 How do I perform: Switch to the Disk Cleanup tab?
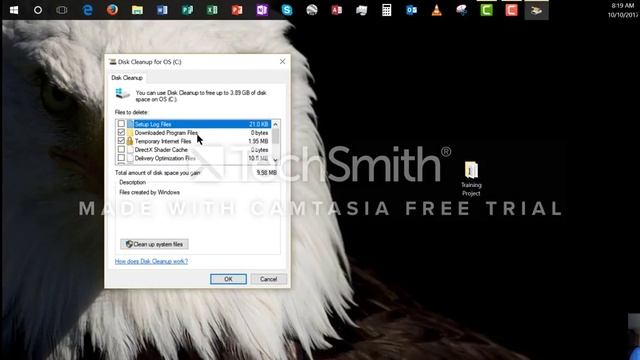[127, 78]
